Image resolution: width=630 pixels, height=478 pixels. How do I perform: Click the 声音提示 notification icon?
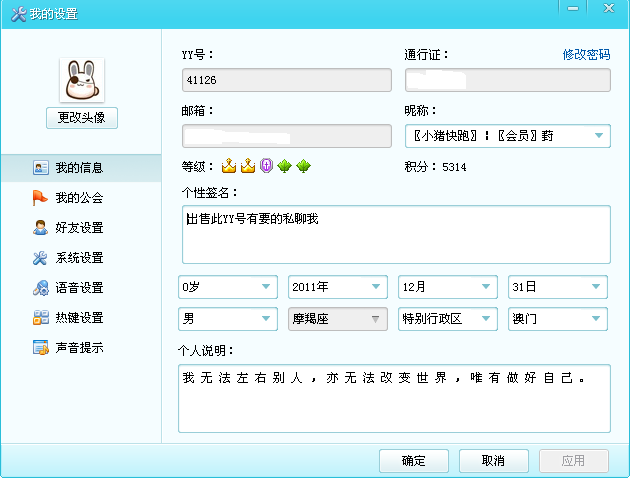pos(41,347)
